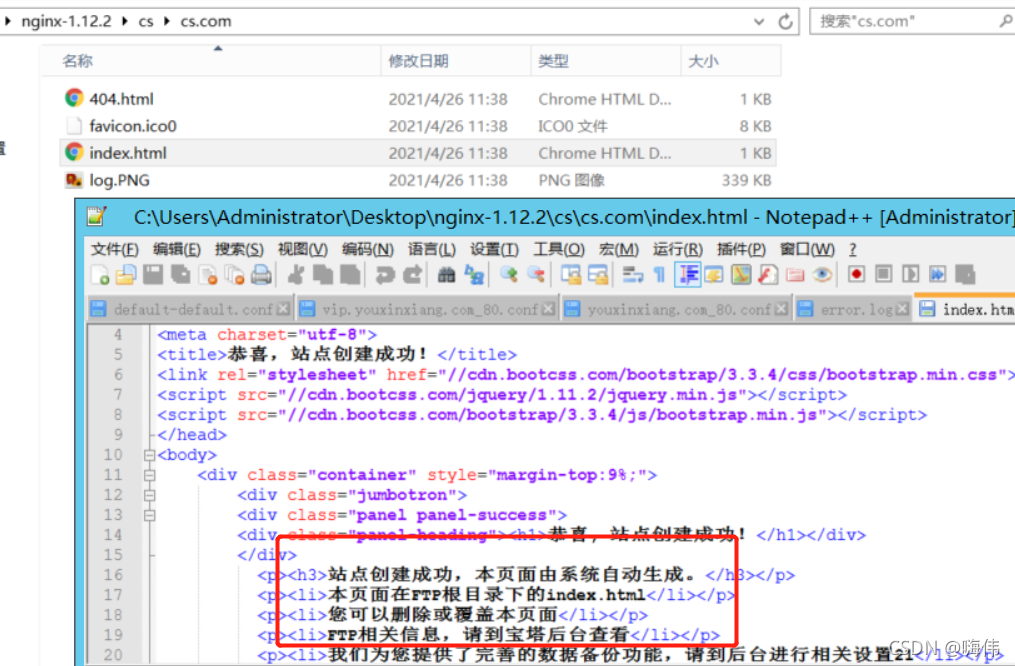Click the Undo arrow icon
The width and height of the screenshot is (1015, 666).
point(385,275)
